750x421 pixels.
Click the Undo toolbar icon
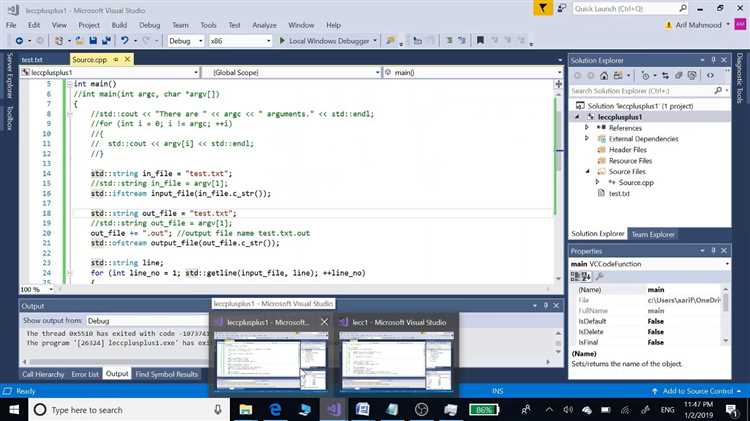coord(124,41)
